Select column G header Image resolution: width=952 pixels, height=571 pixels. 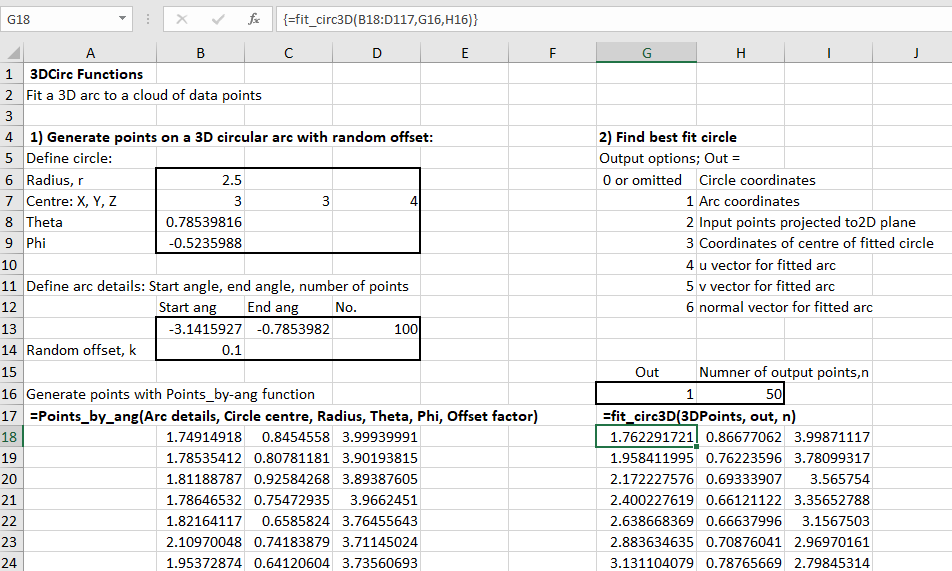coord(646,54)
